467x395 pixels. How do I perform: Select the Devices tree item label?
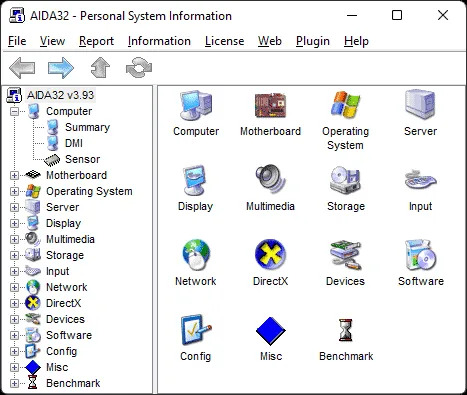tap(65, 319)
